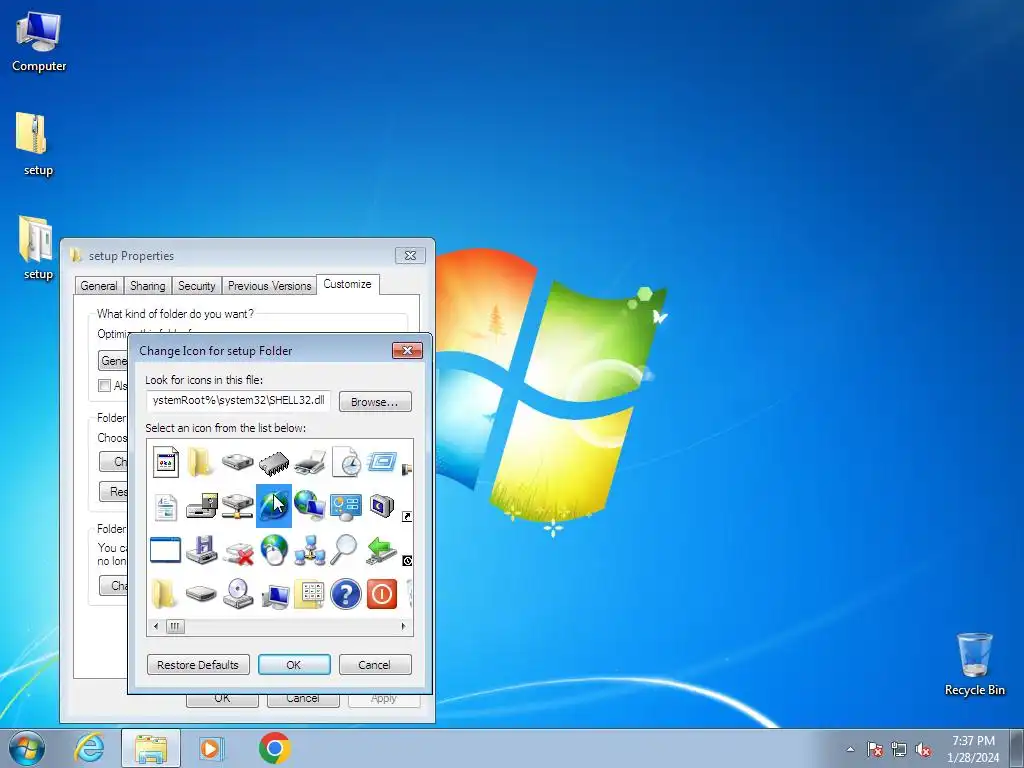Close the Change Icon dialog with red X

[x=408, y=351]
